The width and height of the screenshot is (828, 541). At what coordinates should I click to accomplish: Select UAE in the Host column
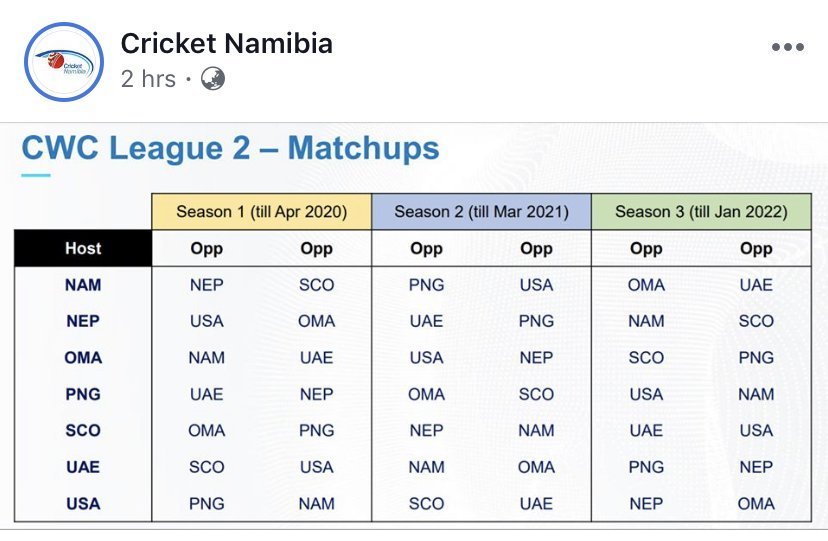click(x=83, y=467)
